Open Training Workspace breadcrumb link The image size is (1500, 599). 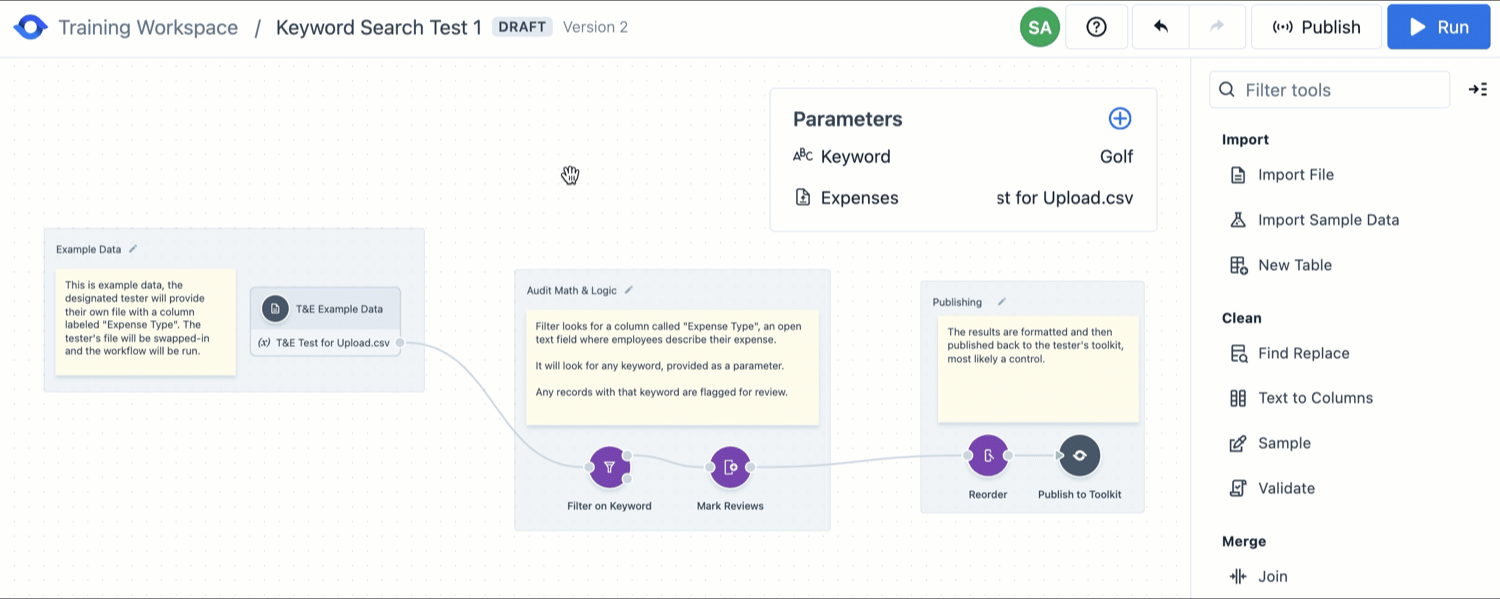(x=148, y=27)
